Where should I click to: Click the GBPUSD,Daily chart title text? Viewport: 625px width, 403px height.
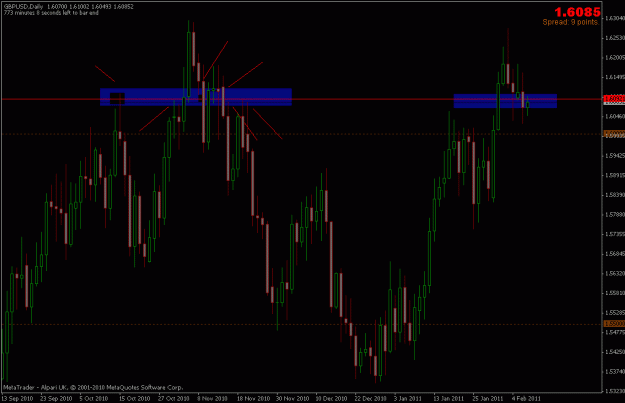coord(24,7)
